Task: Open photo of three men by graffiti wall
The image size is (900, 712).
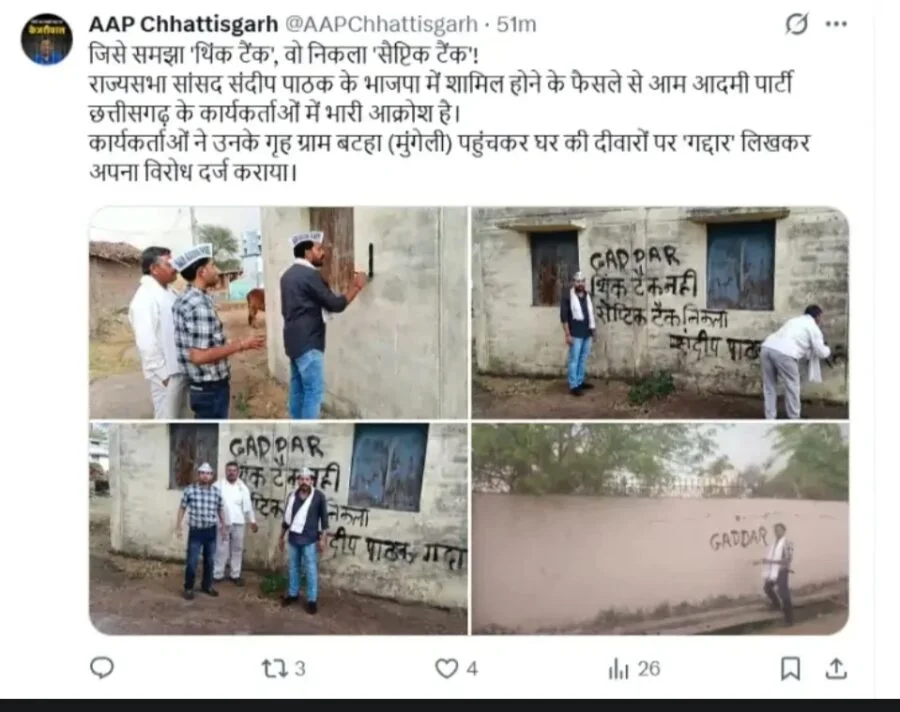Action: [278, 529]
